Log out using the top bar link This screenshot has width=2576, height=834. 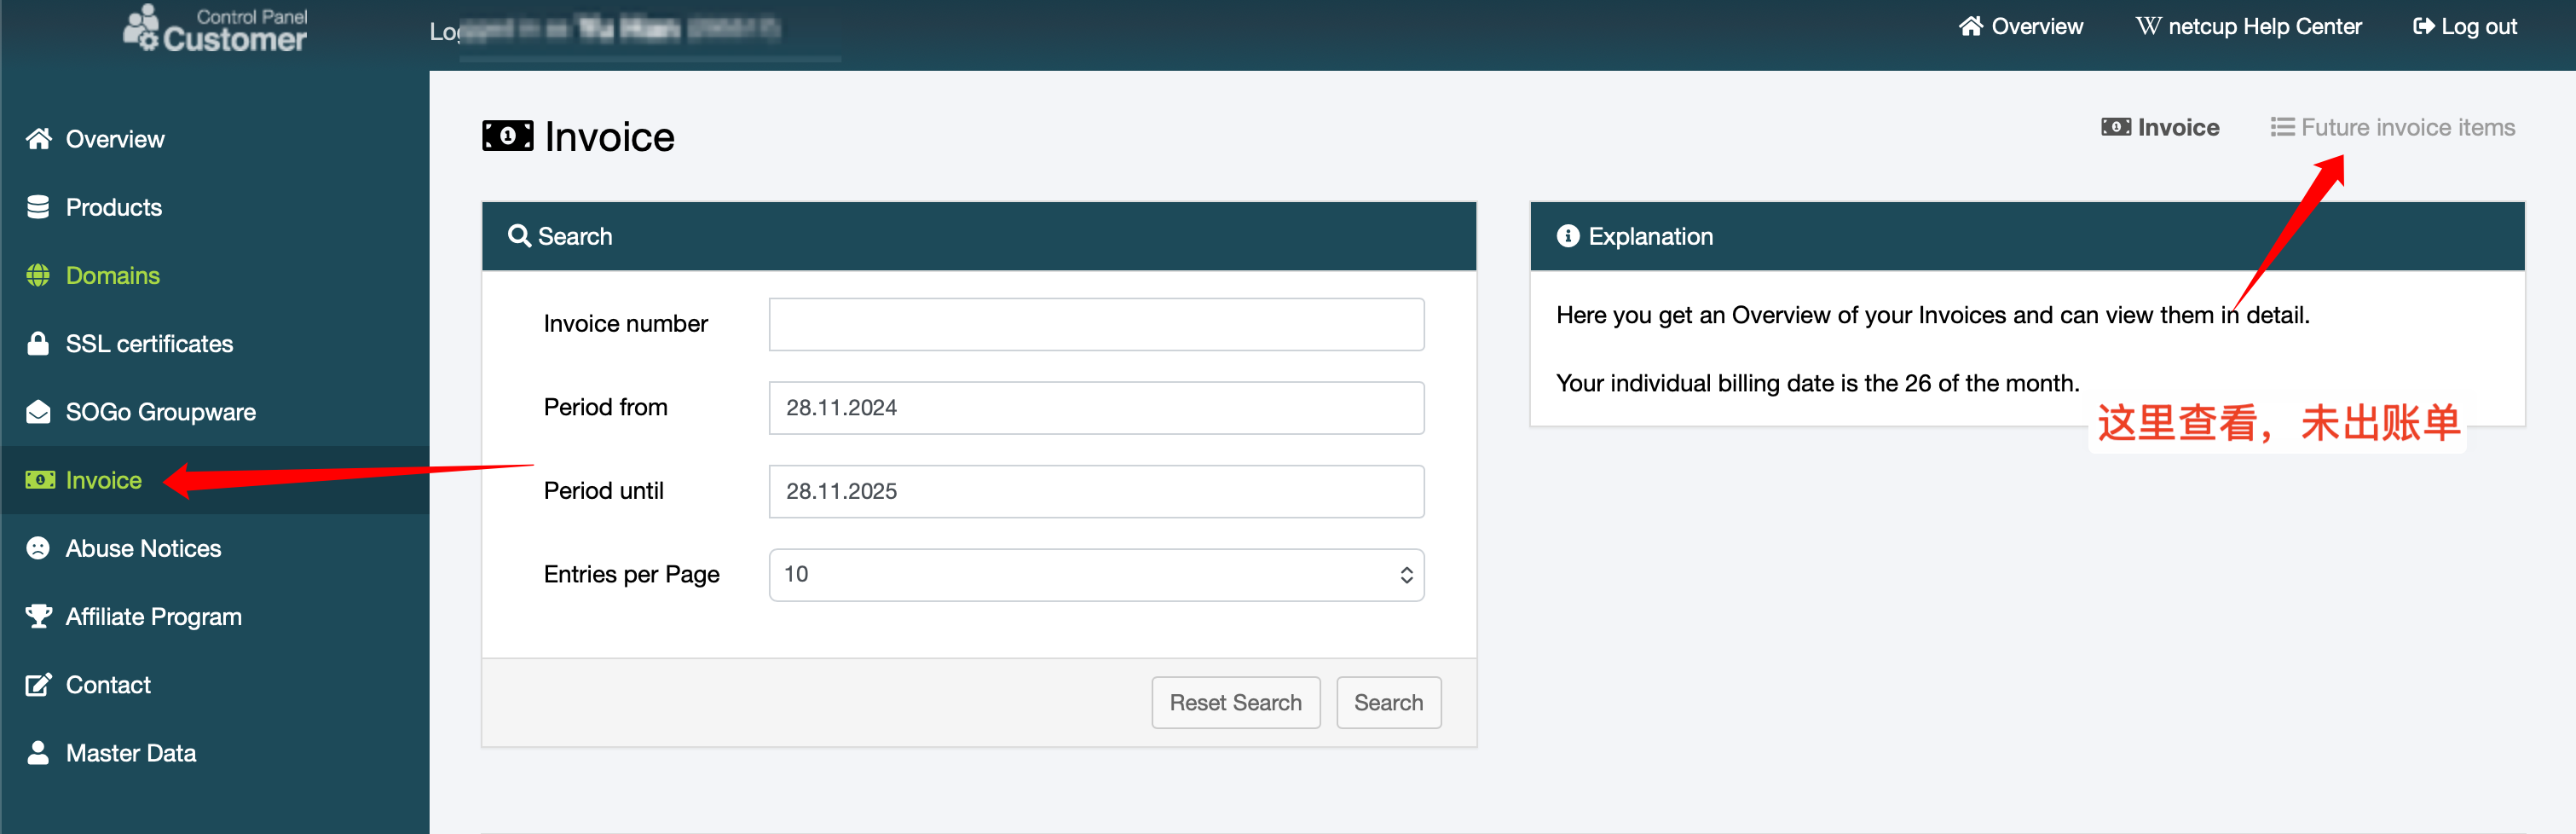[2464, 26]
